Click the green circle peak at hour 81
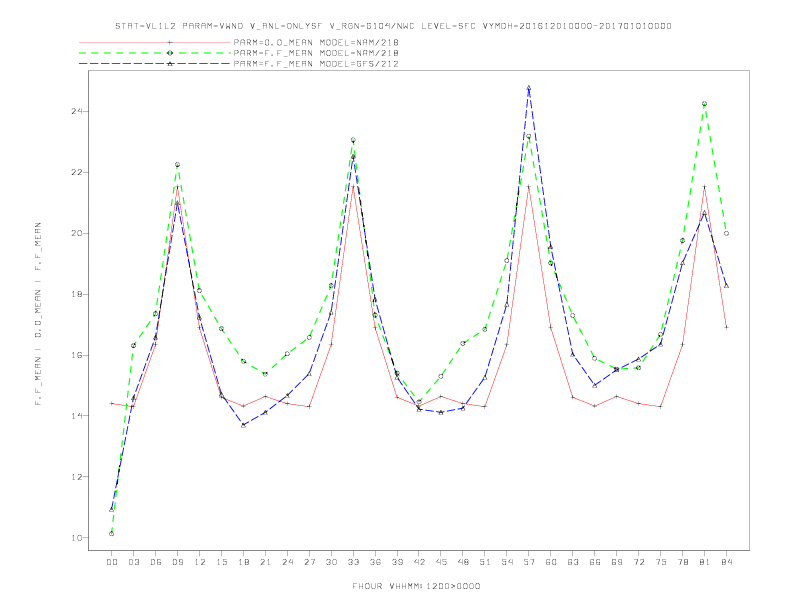Screen dimensions: 792x612 tap(705, 104)
